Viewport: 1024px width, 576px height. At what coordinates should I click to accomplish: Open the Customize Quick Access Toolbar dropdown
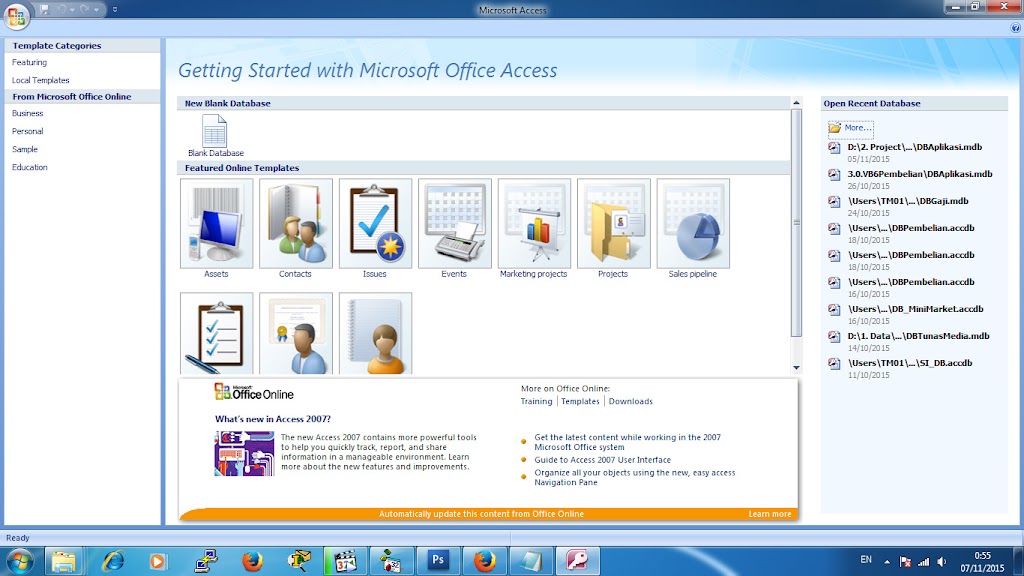point(115,9)
